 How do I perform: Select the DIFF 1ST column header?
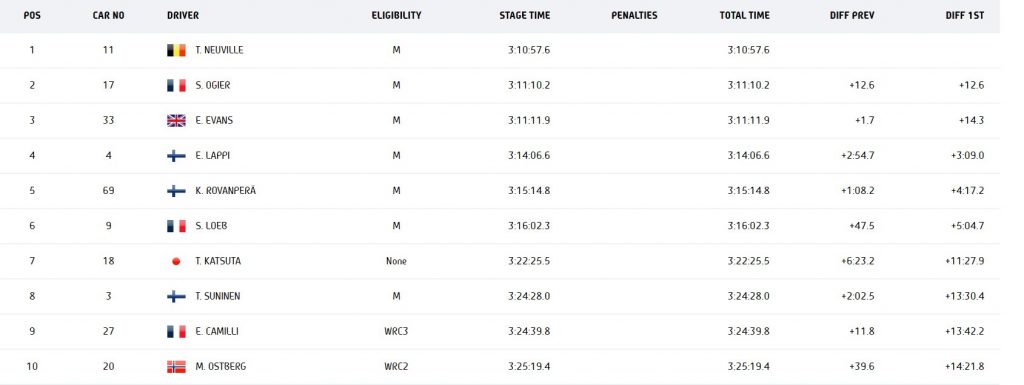[x=965, y=16]
